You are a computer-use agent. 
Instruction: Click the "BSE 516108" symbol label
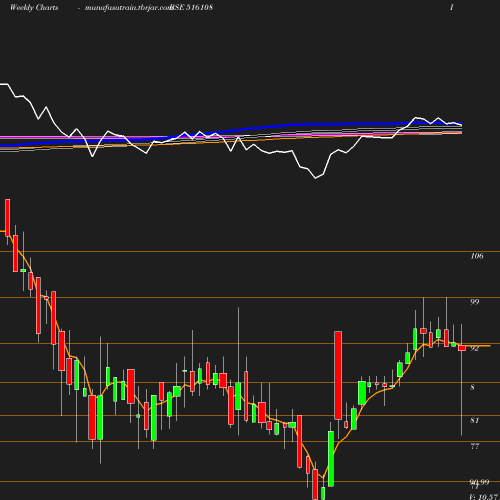191,7
